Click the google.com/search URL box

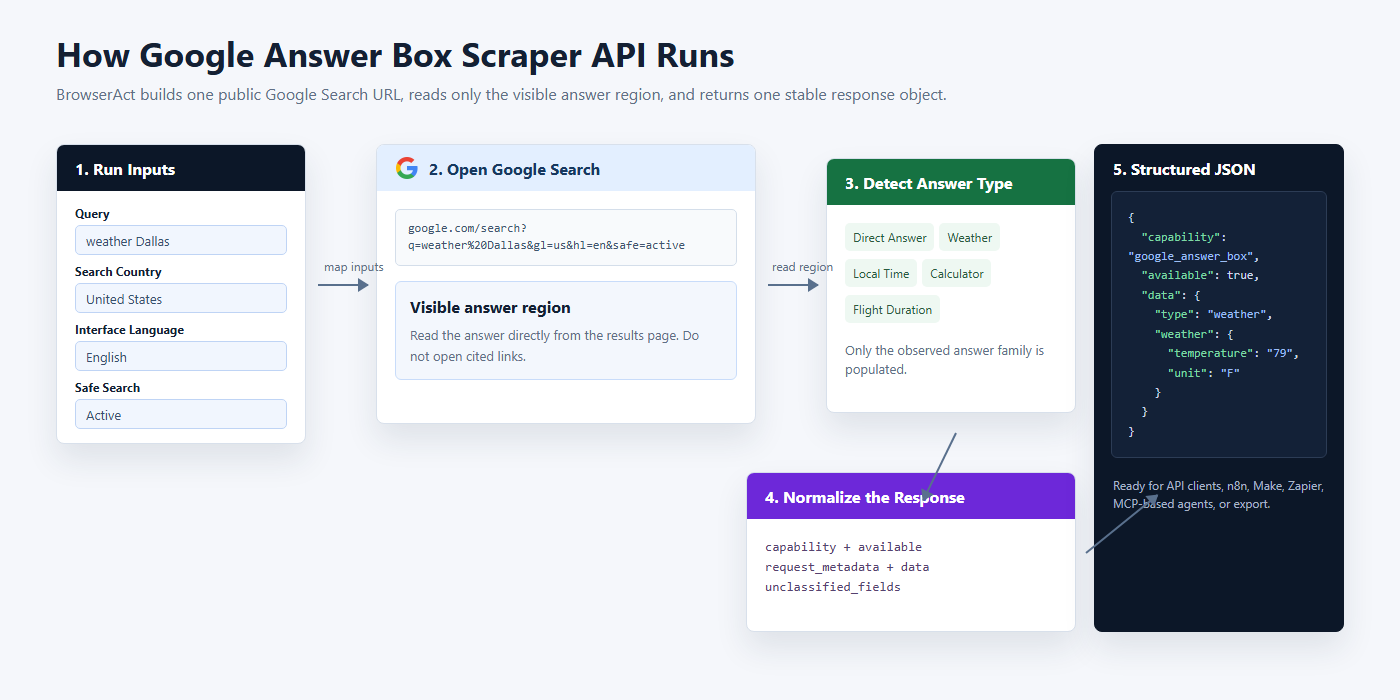(566, 237)
